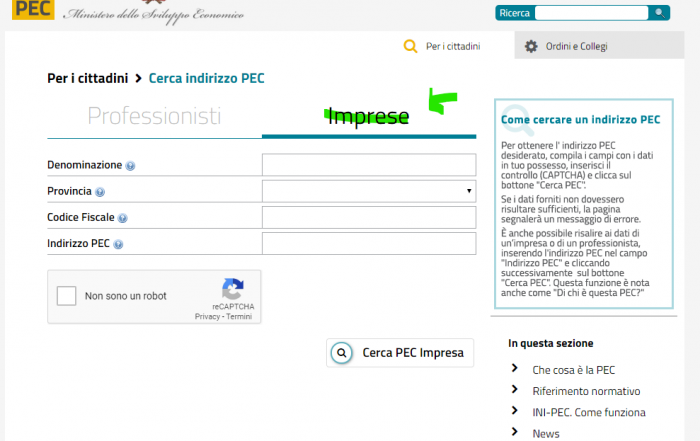Image resolution: width=700 pixels, height=441 pixels.
Task: Open the Ordini e Collegi menu item
Action: click(x=576, y=46)
